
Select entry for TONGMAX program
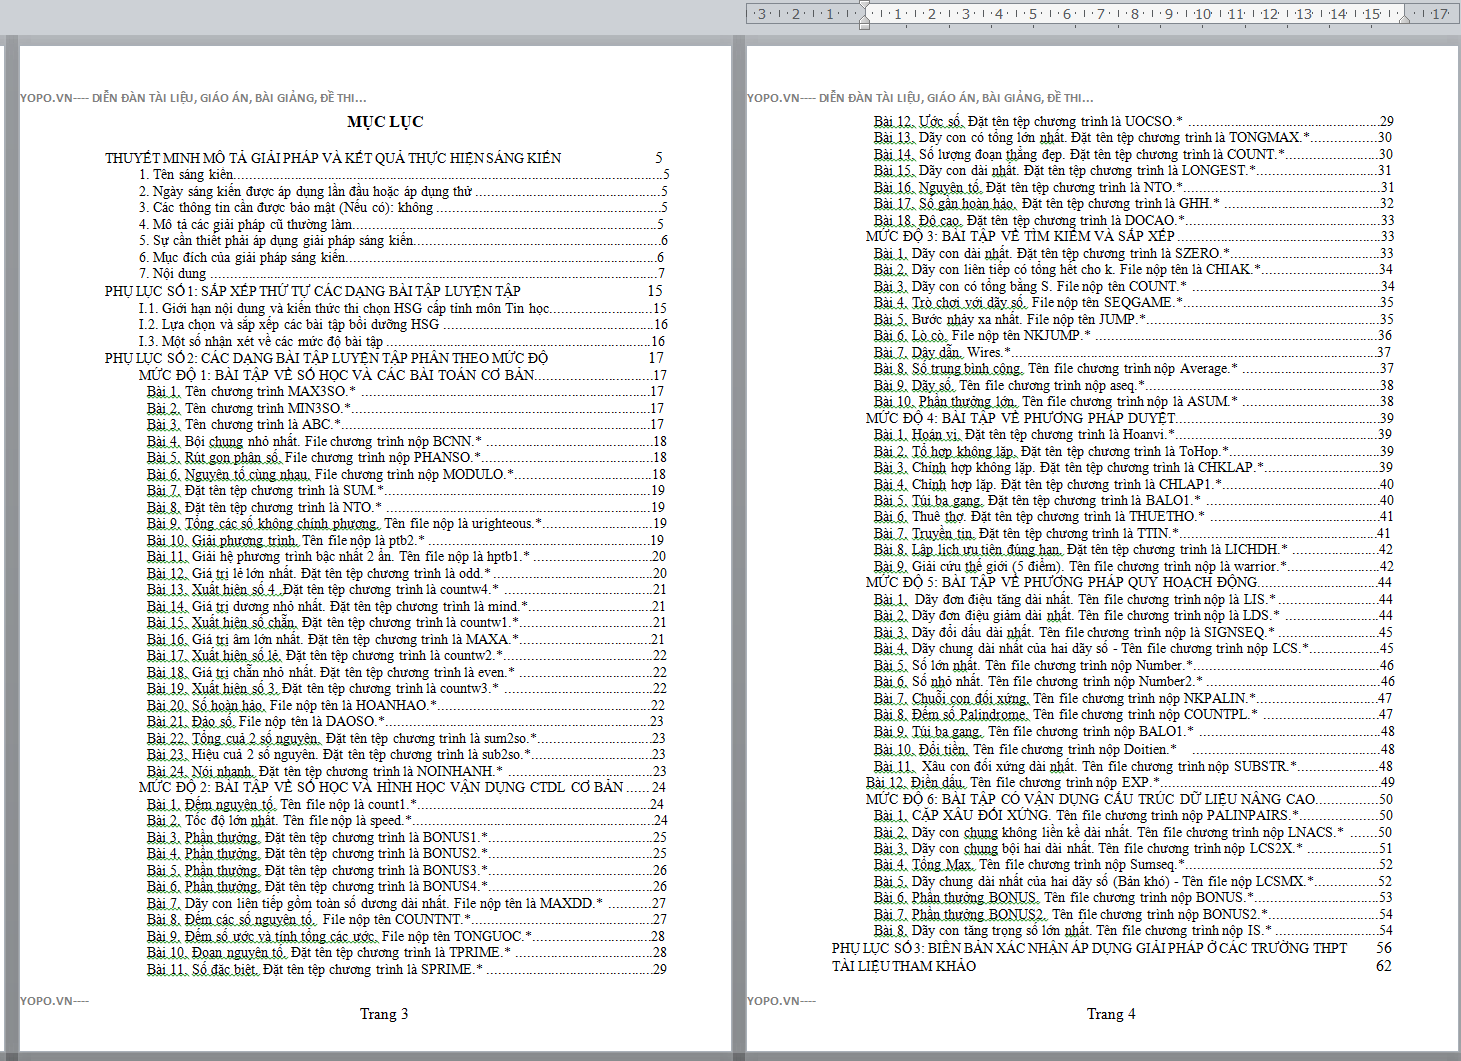[x=1133, y=137]
